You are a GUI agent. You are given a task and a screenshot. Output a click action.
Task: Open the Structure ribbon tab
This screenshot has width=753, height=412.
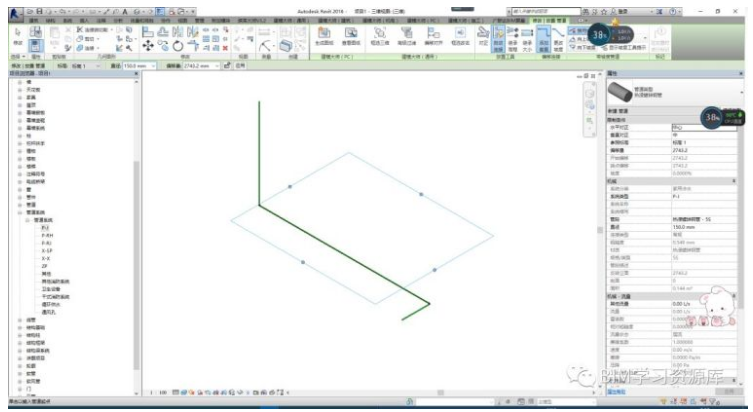point(50,21)
